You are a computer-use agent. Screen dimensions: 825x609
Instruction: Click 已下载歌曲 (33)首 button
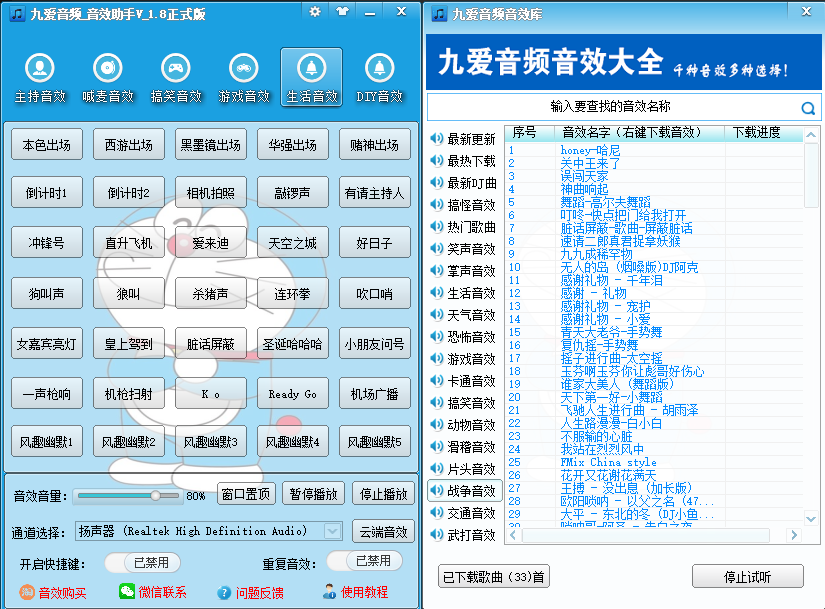(494, 576)
